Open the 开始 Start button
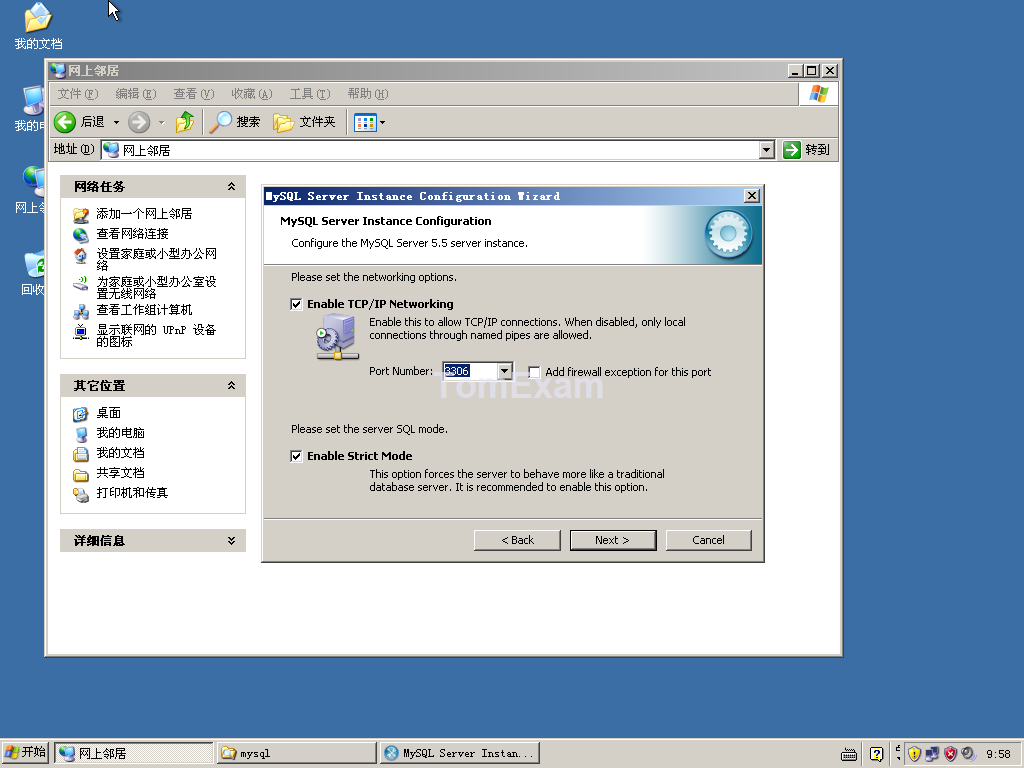1024x768 pixels. pyautogui.click(x=25, y=753)
